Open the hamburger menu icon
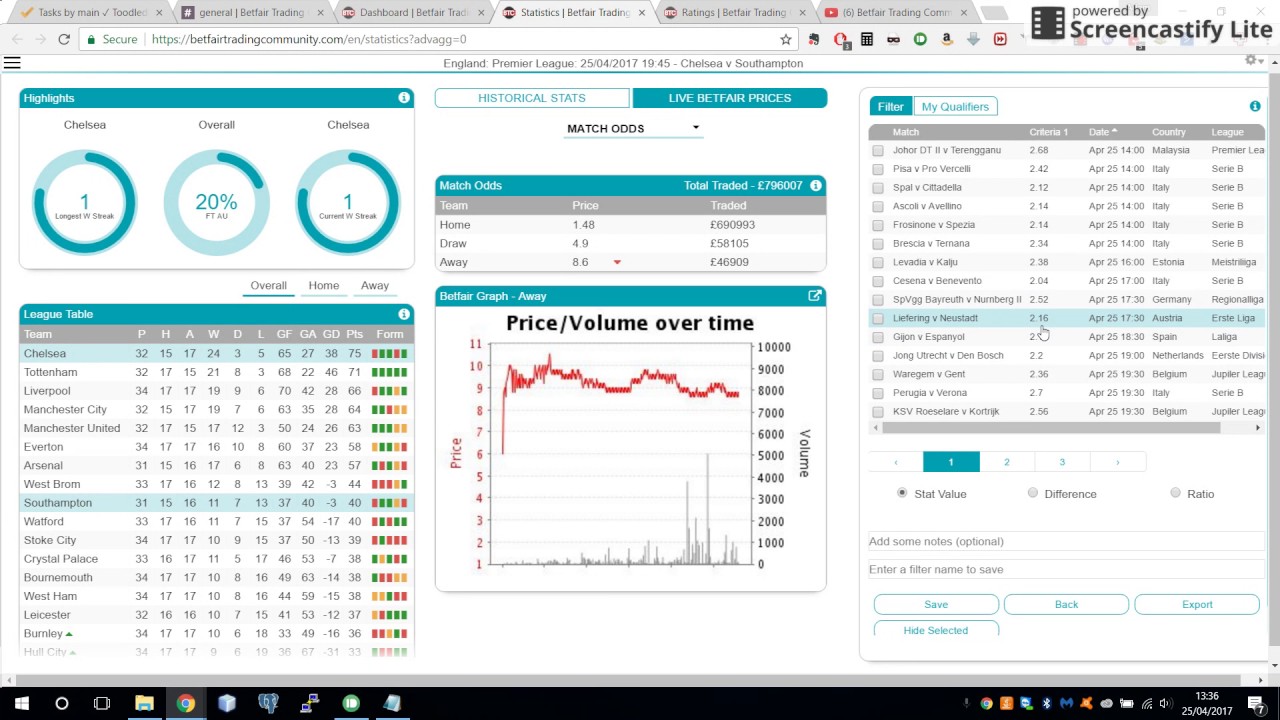The height and width of the screenshot is (720, 1280). (12, 63)
